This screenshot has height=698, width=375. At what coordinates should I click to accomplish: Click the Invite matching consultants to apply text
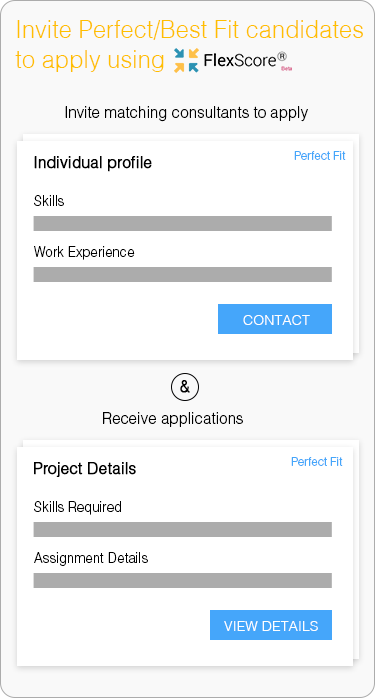point(186,113)
